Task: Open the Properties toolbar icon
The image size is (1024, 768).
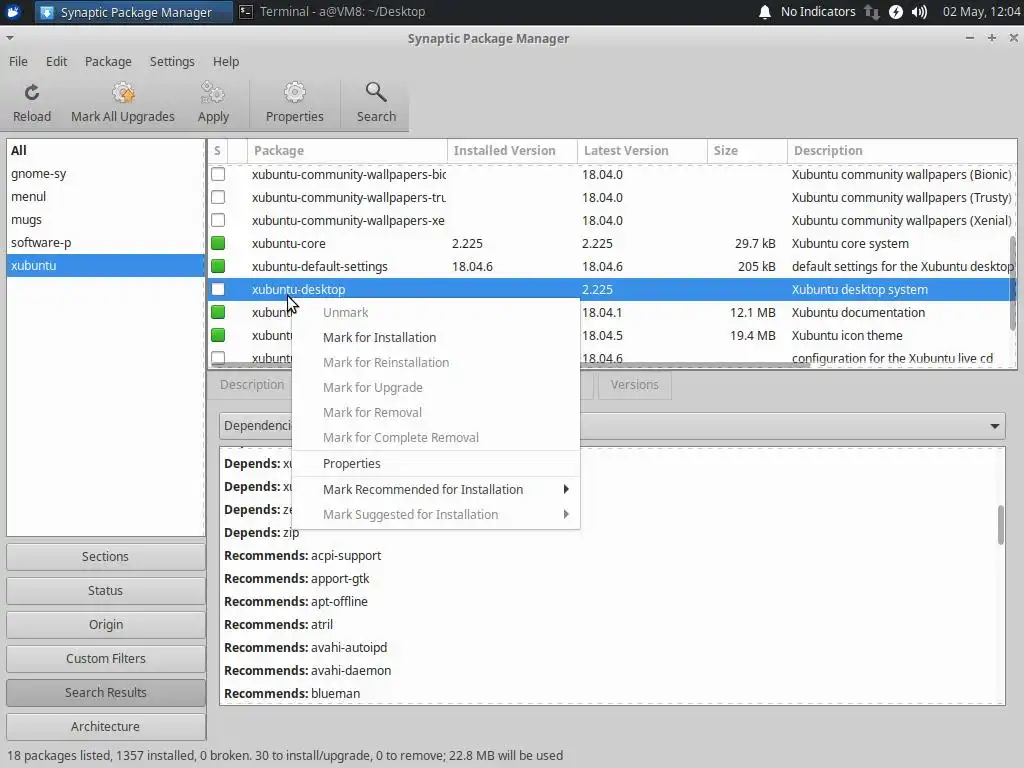Action: point(295,93)
